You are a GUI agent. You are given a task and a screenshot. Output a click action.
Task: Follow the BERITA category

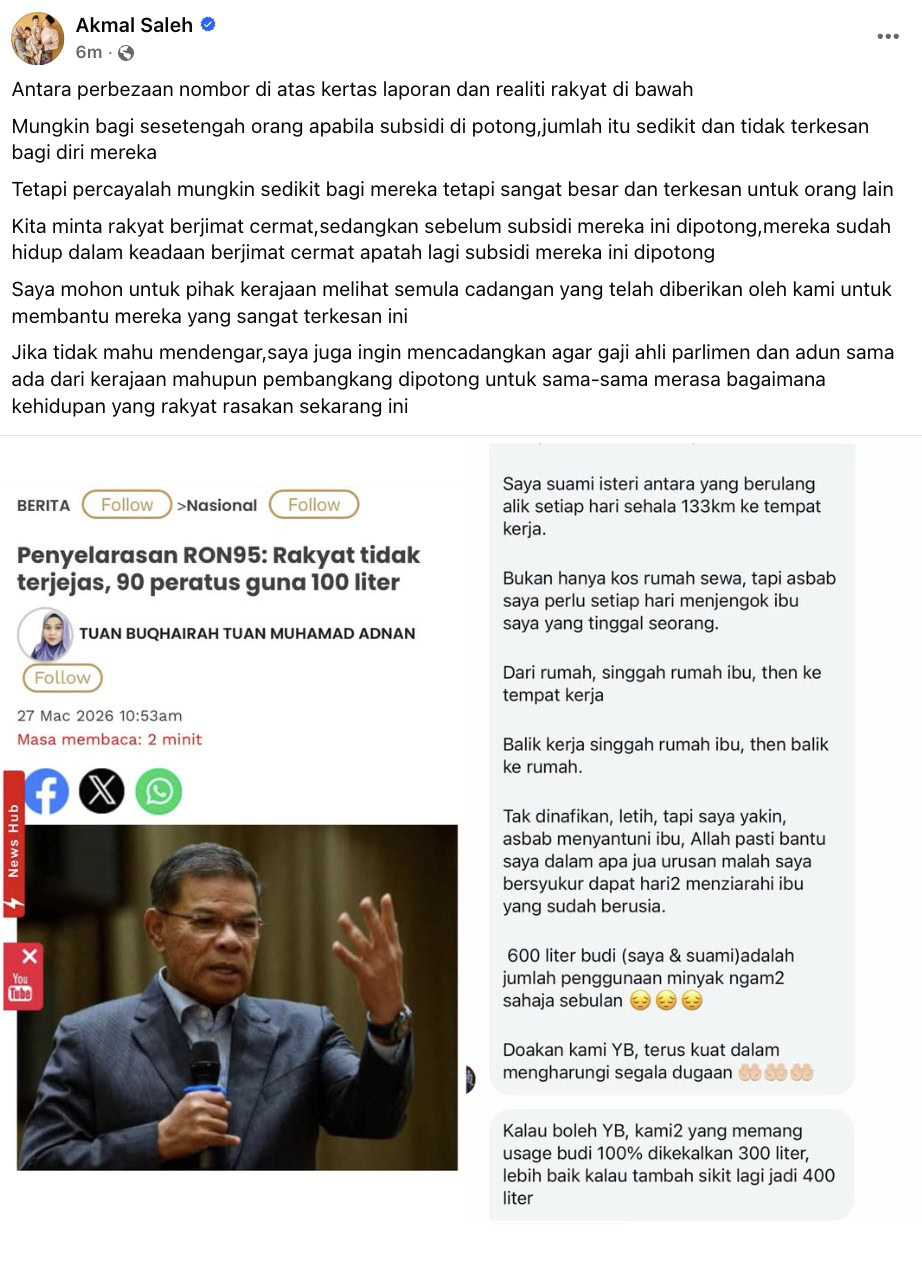tap(127, 505)
